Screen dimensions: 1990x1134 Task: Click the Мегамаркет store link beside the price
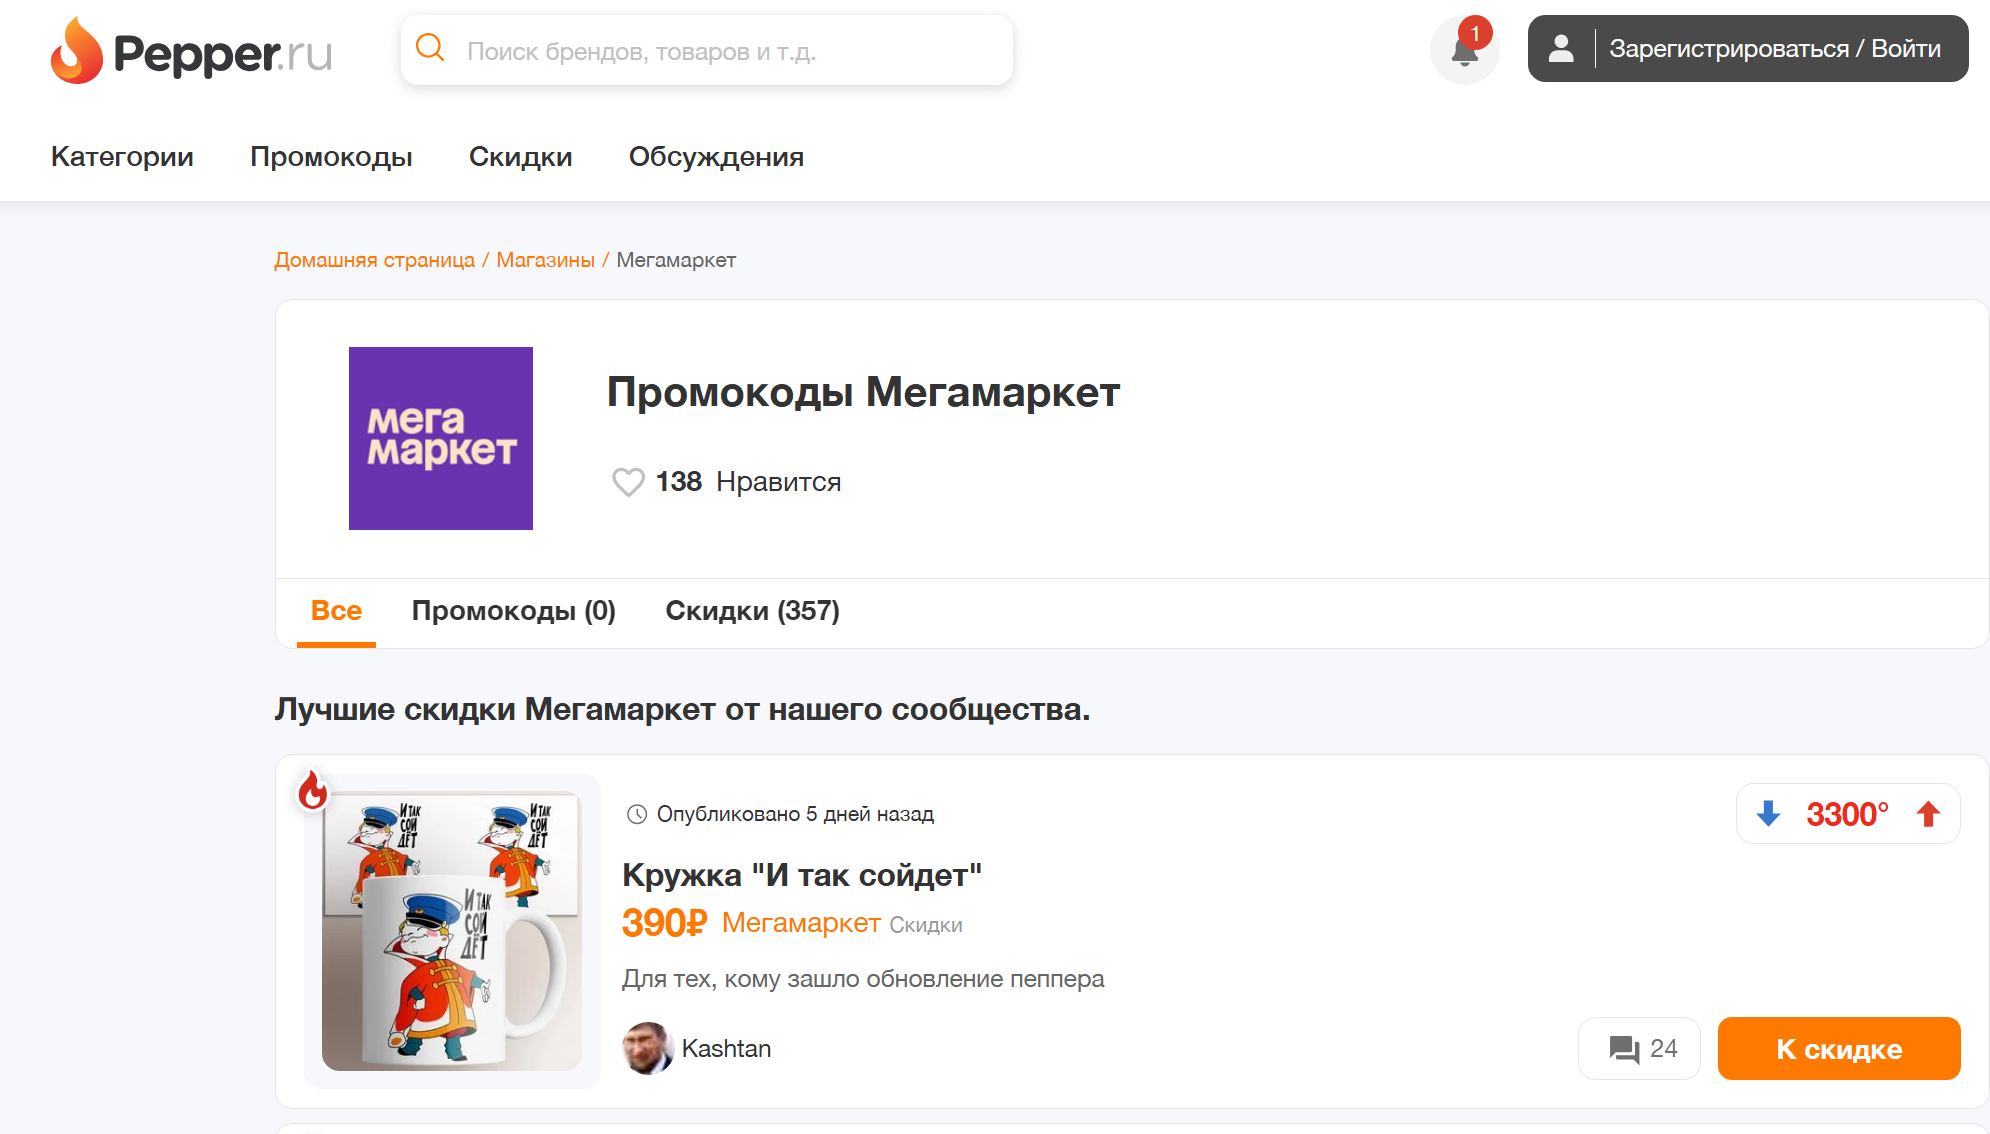[801, 923]
